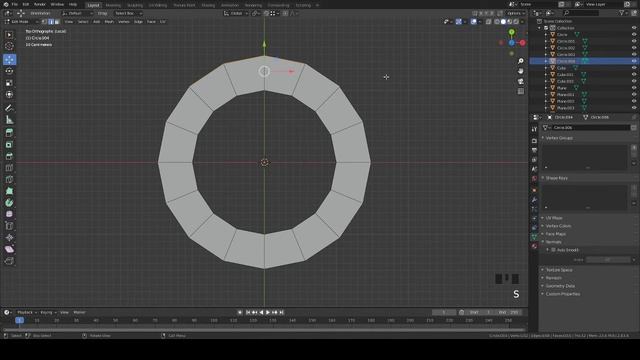The image size is (640, 360).
Task: Expand the Circle.002 outliner row
Action: pos(546,48)
